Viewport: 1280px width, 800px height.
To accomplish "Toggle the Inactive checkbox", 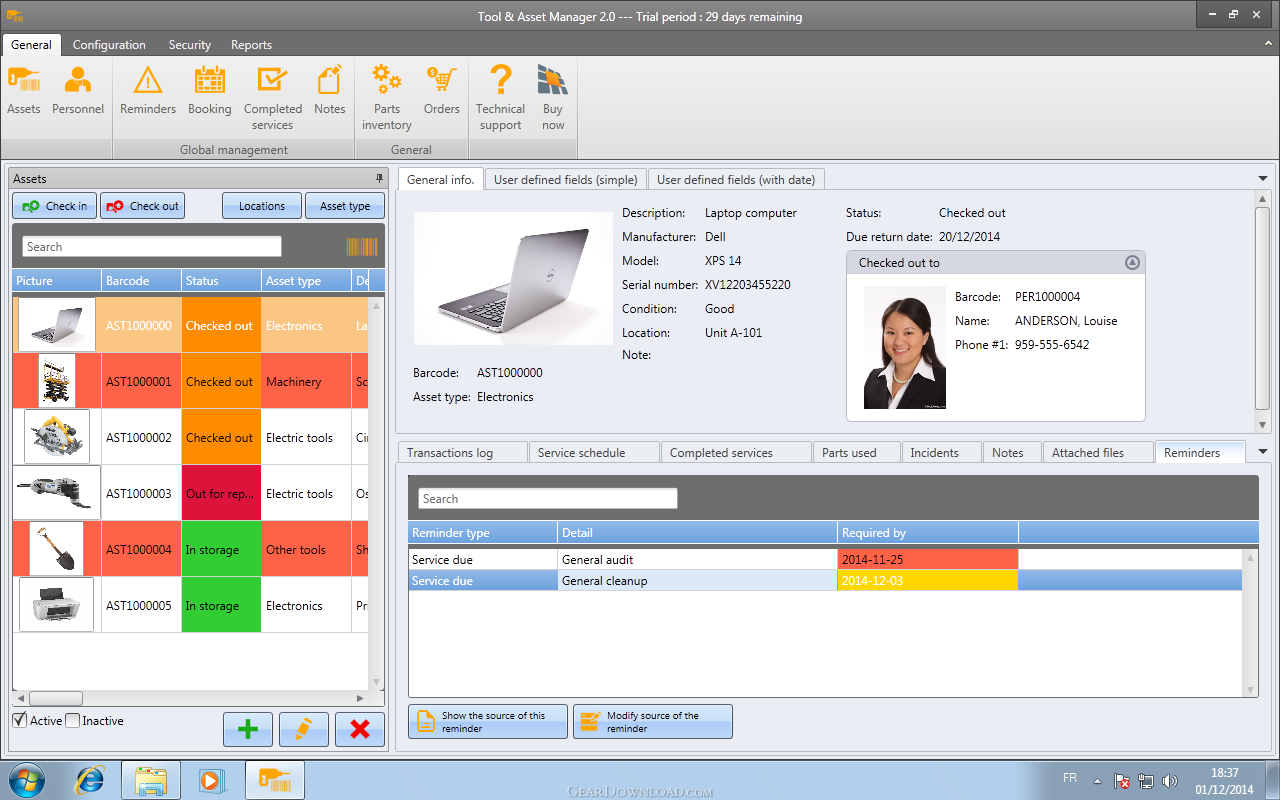I will pyautogui.click(x=72, y=720).
